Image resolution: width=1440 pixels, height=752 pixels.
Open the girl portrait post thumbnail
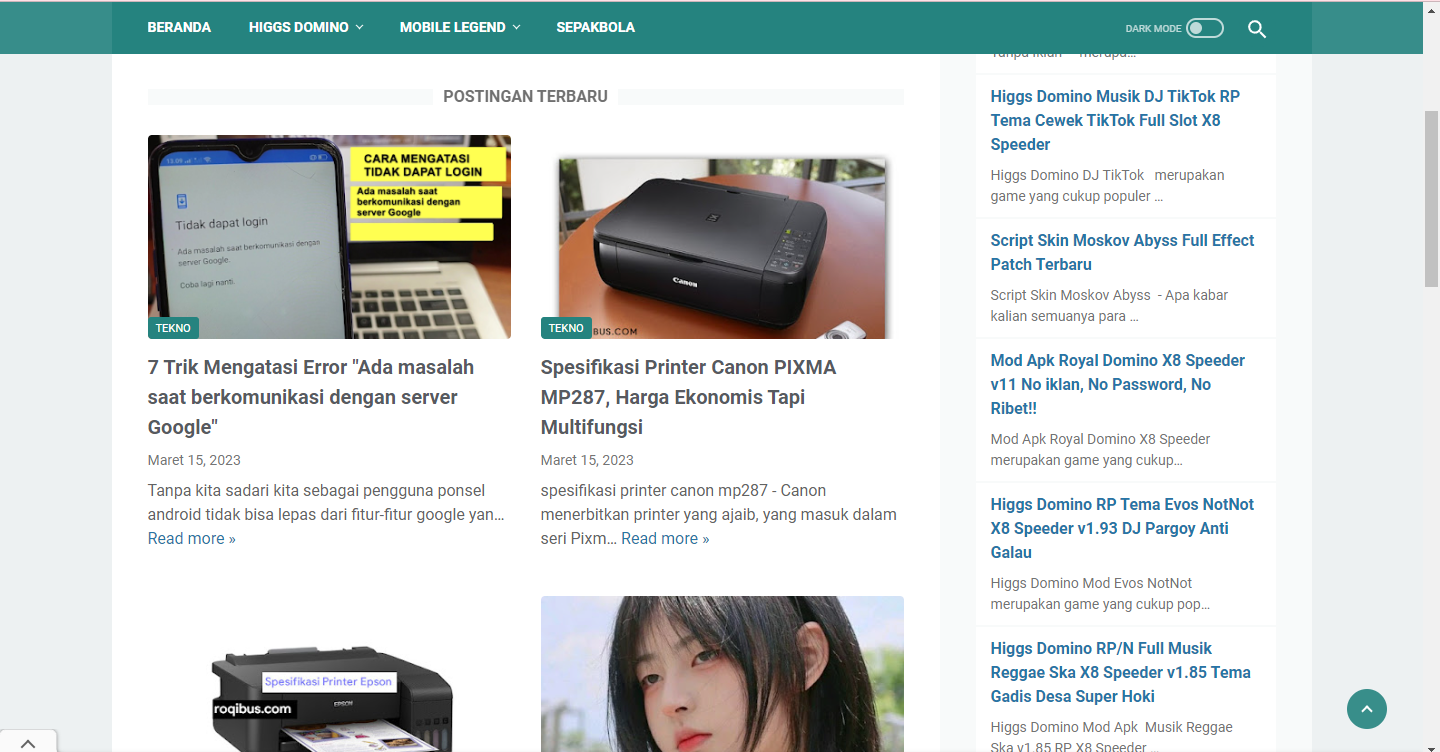coord(722,674)
